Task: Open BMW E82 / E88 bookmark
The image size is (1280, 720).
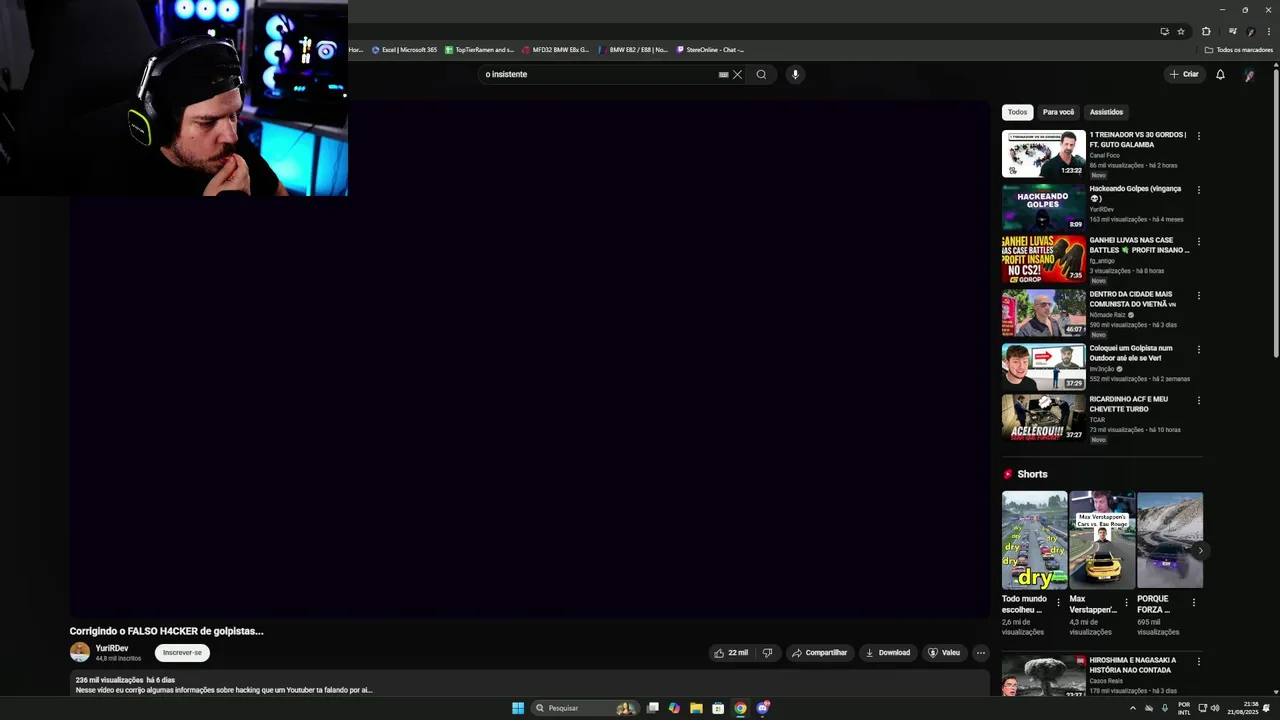Action: coord(633,49)
